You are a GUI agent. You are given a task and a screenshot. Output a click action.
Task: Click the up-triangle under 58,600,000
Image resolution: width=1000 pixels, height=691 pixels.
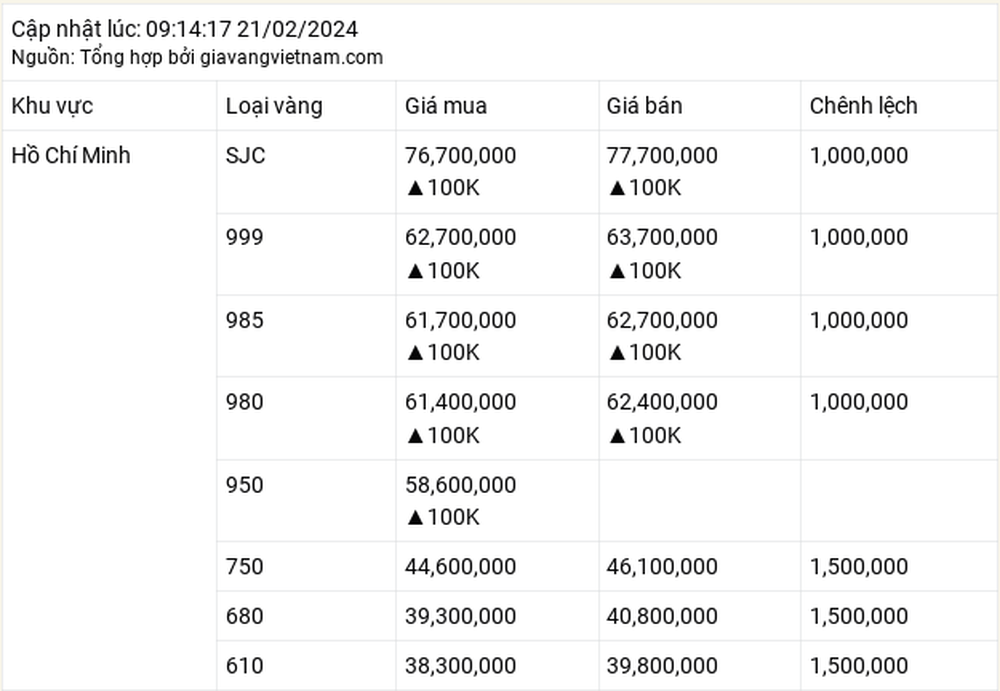pos(415,517)
